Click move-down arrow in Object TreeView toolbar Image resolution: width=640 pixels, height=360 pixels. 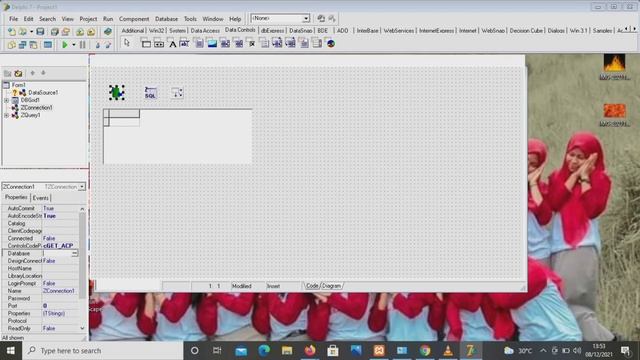point(43,73)
